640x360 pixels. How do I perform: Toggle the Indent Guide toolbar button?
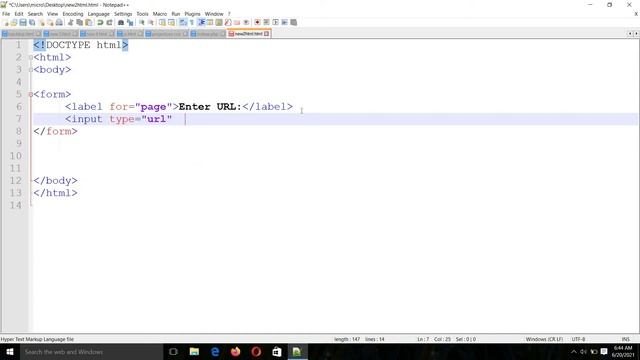(x=201, y=22)
